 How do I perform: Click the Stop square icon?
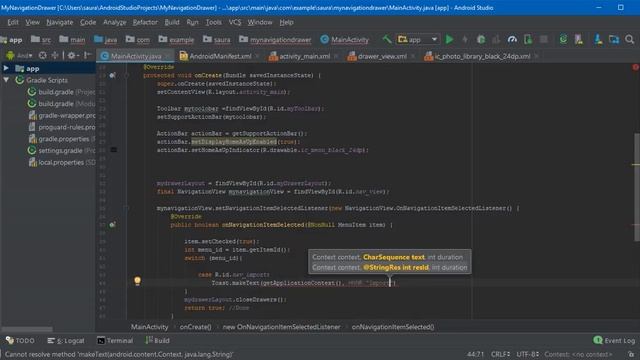(544, 39)
